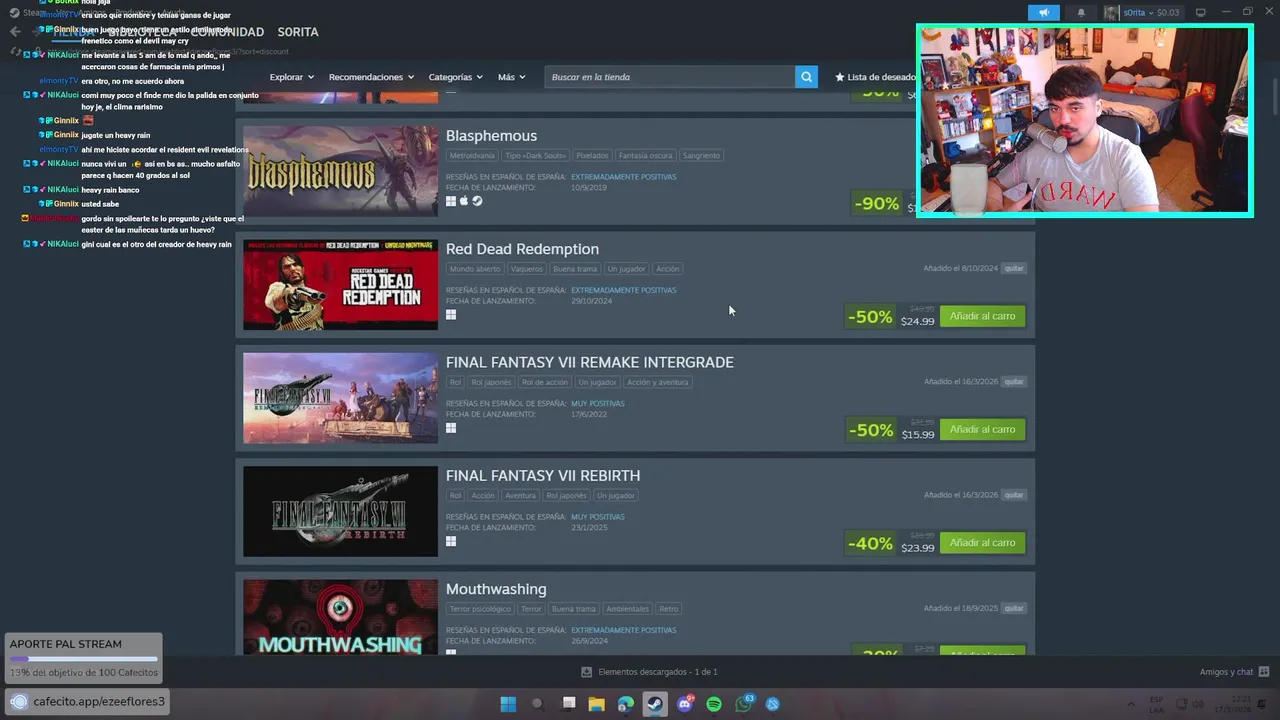
Task: Open REBIRTH MUY POSITIVAS reviews link
Action: point(598,517)
